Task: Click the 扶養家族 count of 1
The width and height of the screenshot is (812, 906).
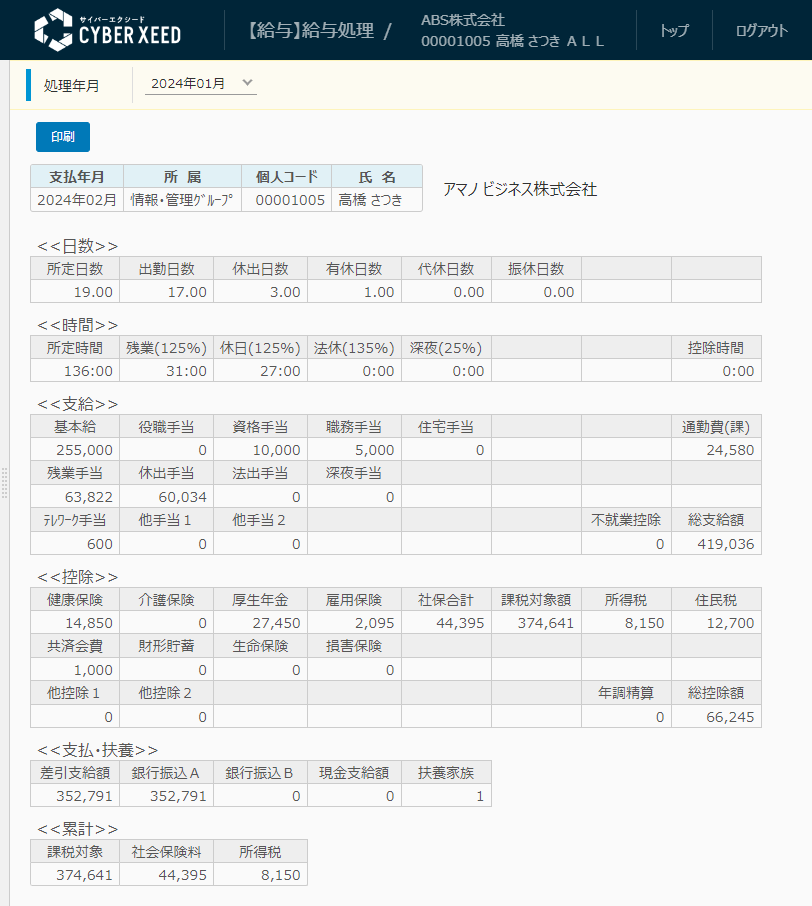Action: (445, 796)
